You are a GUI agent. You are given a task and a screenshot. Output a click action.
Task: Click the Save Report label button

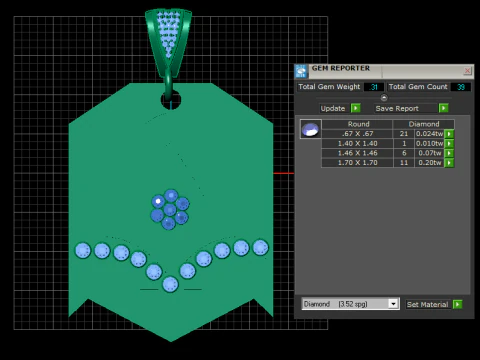pos(406,108)
